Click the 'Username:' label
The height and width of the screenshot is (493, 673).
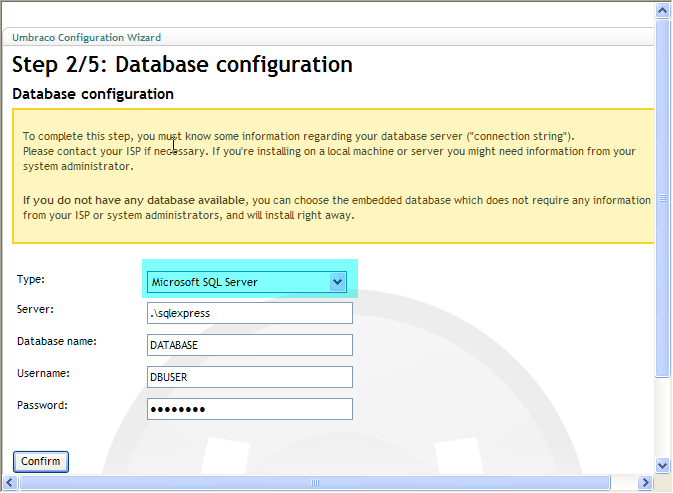pyautogui.click(x=43, y=373)
